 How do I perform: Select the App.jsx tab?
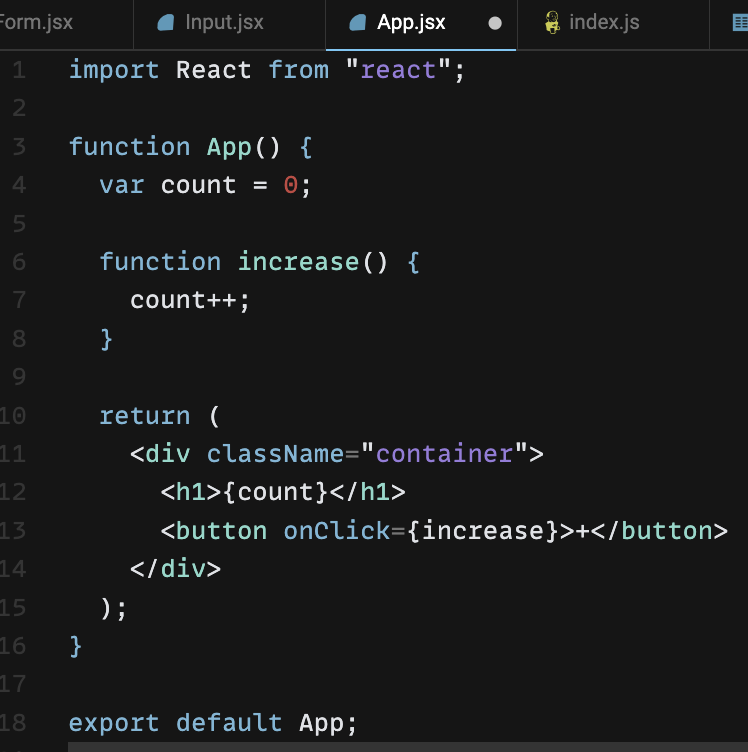click(x=421, y=23)
